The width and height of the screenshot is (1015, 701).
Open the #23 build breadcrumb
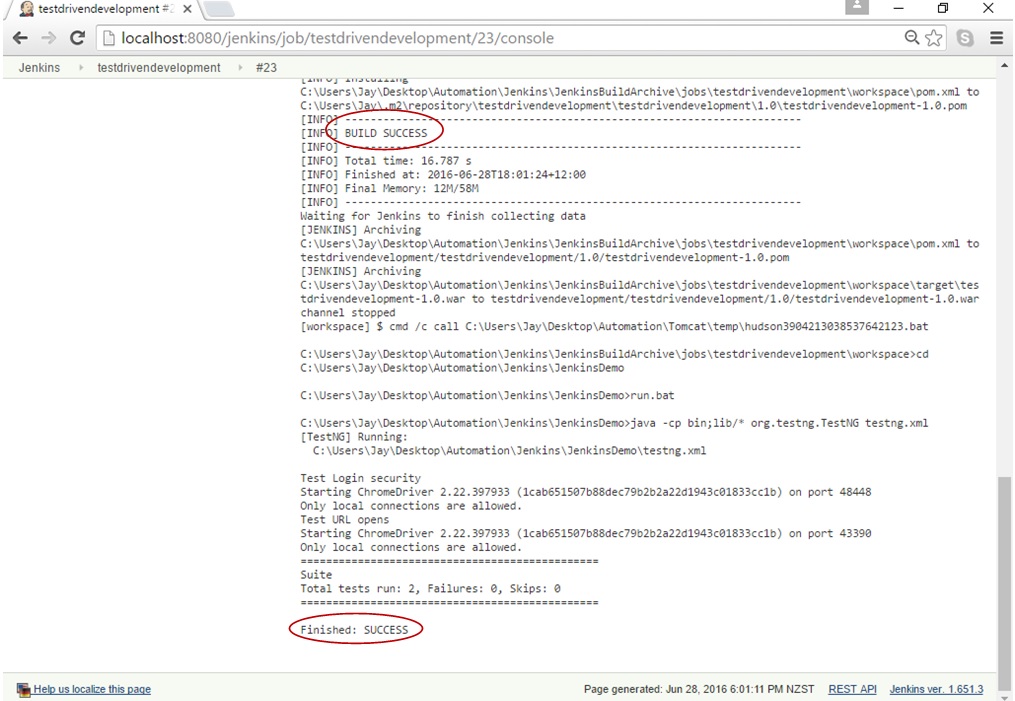[266, 68]
